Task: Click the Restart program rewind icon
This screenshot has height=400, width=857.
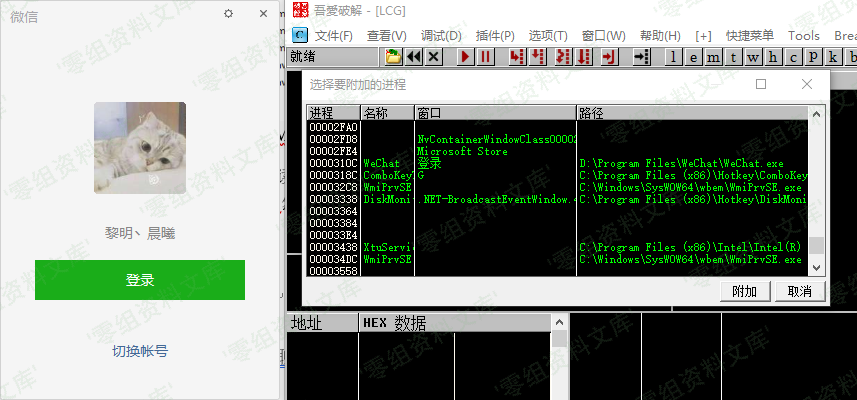Action: 414,57
